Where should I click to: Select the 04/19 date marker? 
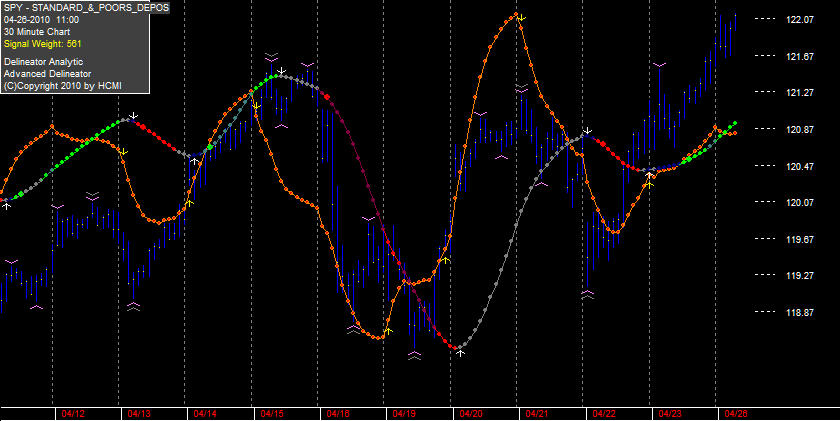(404, 414)
